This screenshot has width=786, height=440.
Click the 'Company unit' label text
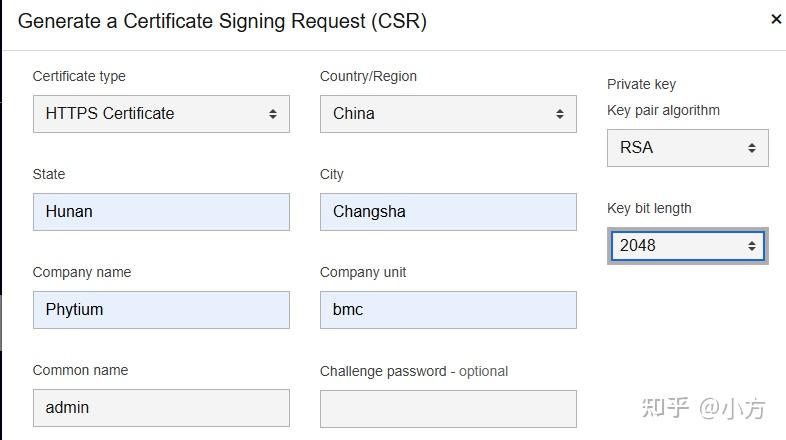(x=363, y=272)
